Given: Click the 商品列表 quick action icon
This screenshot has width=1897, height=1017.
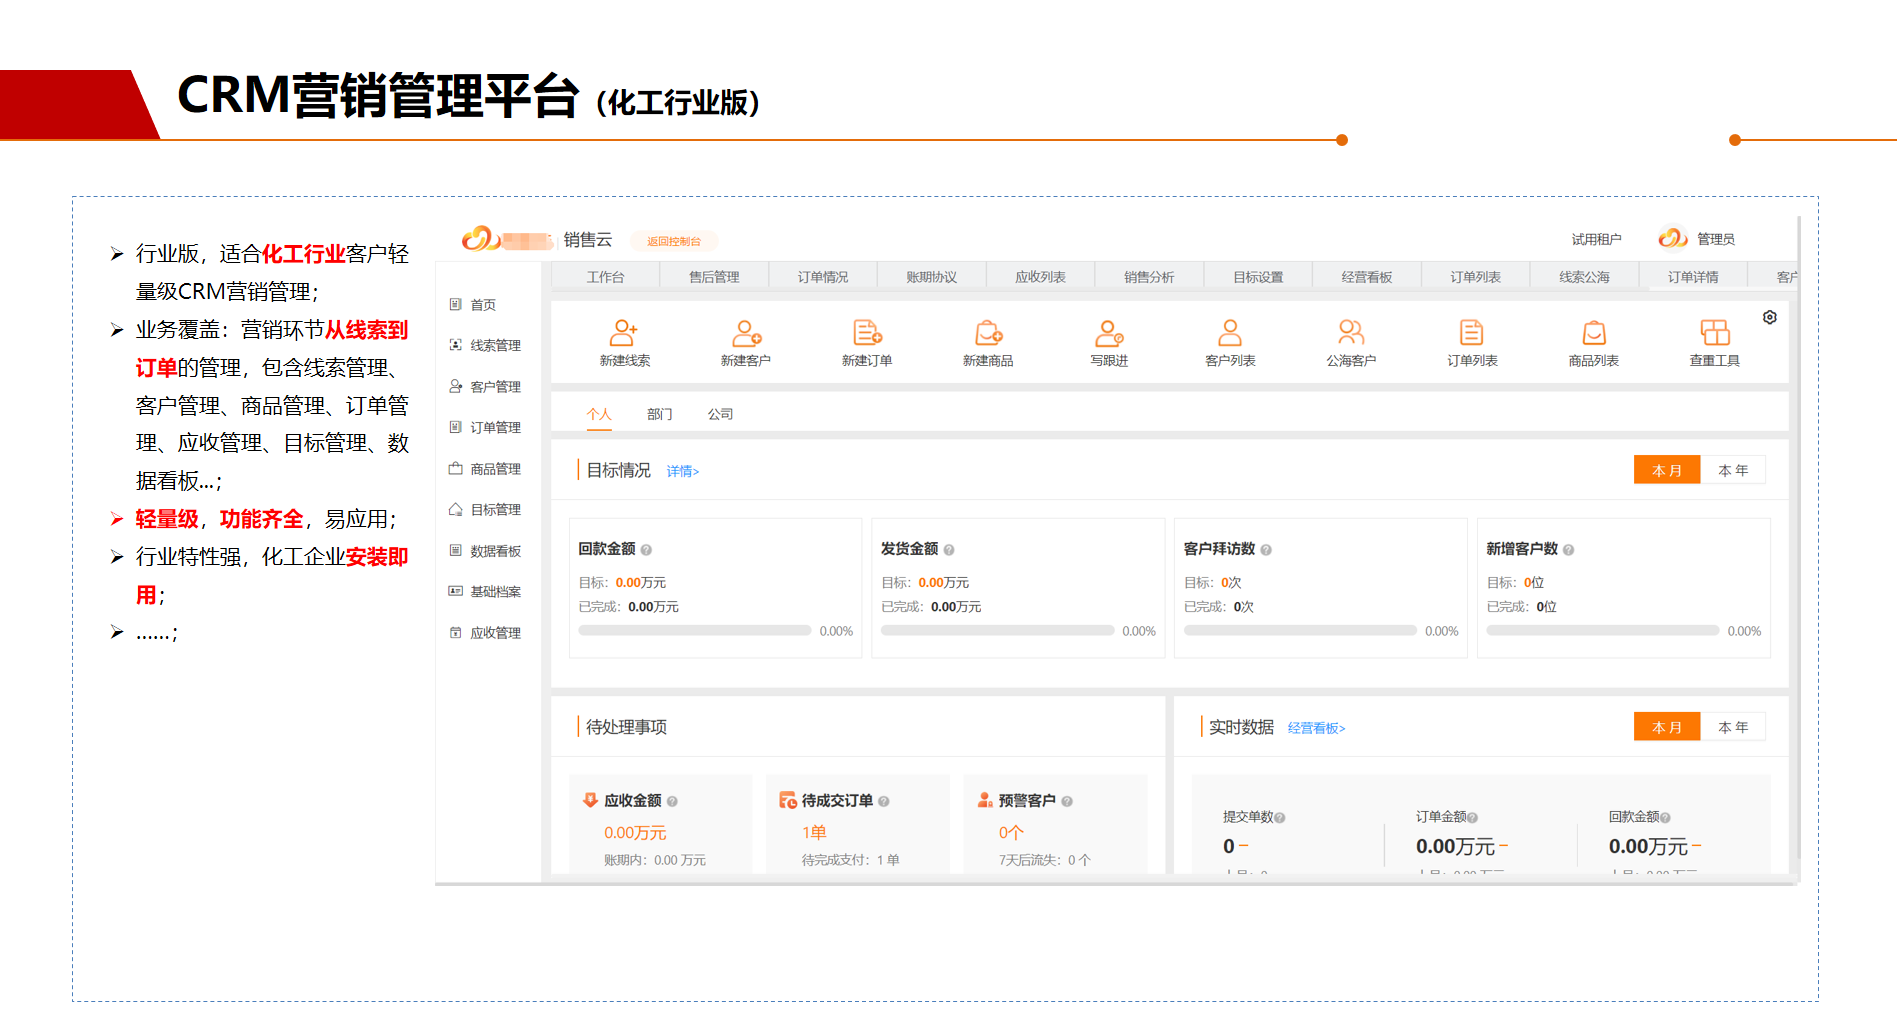Looking at the screenshot, I should point(1594,332).
